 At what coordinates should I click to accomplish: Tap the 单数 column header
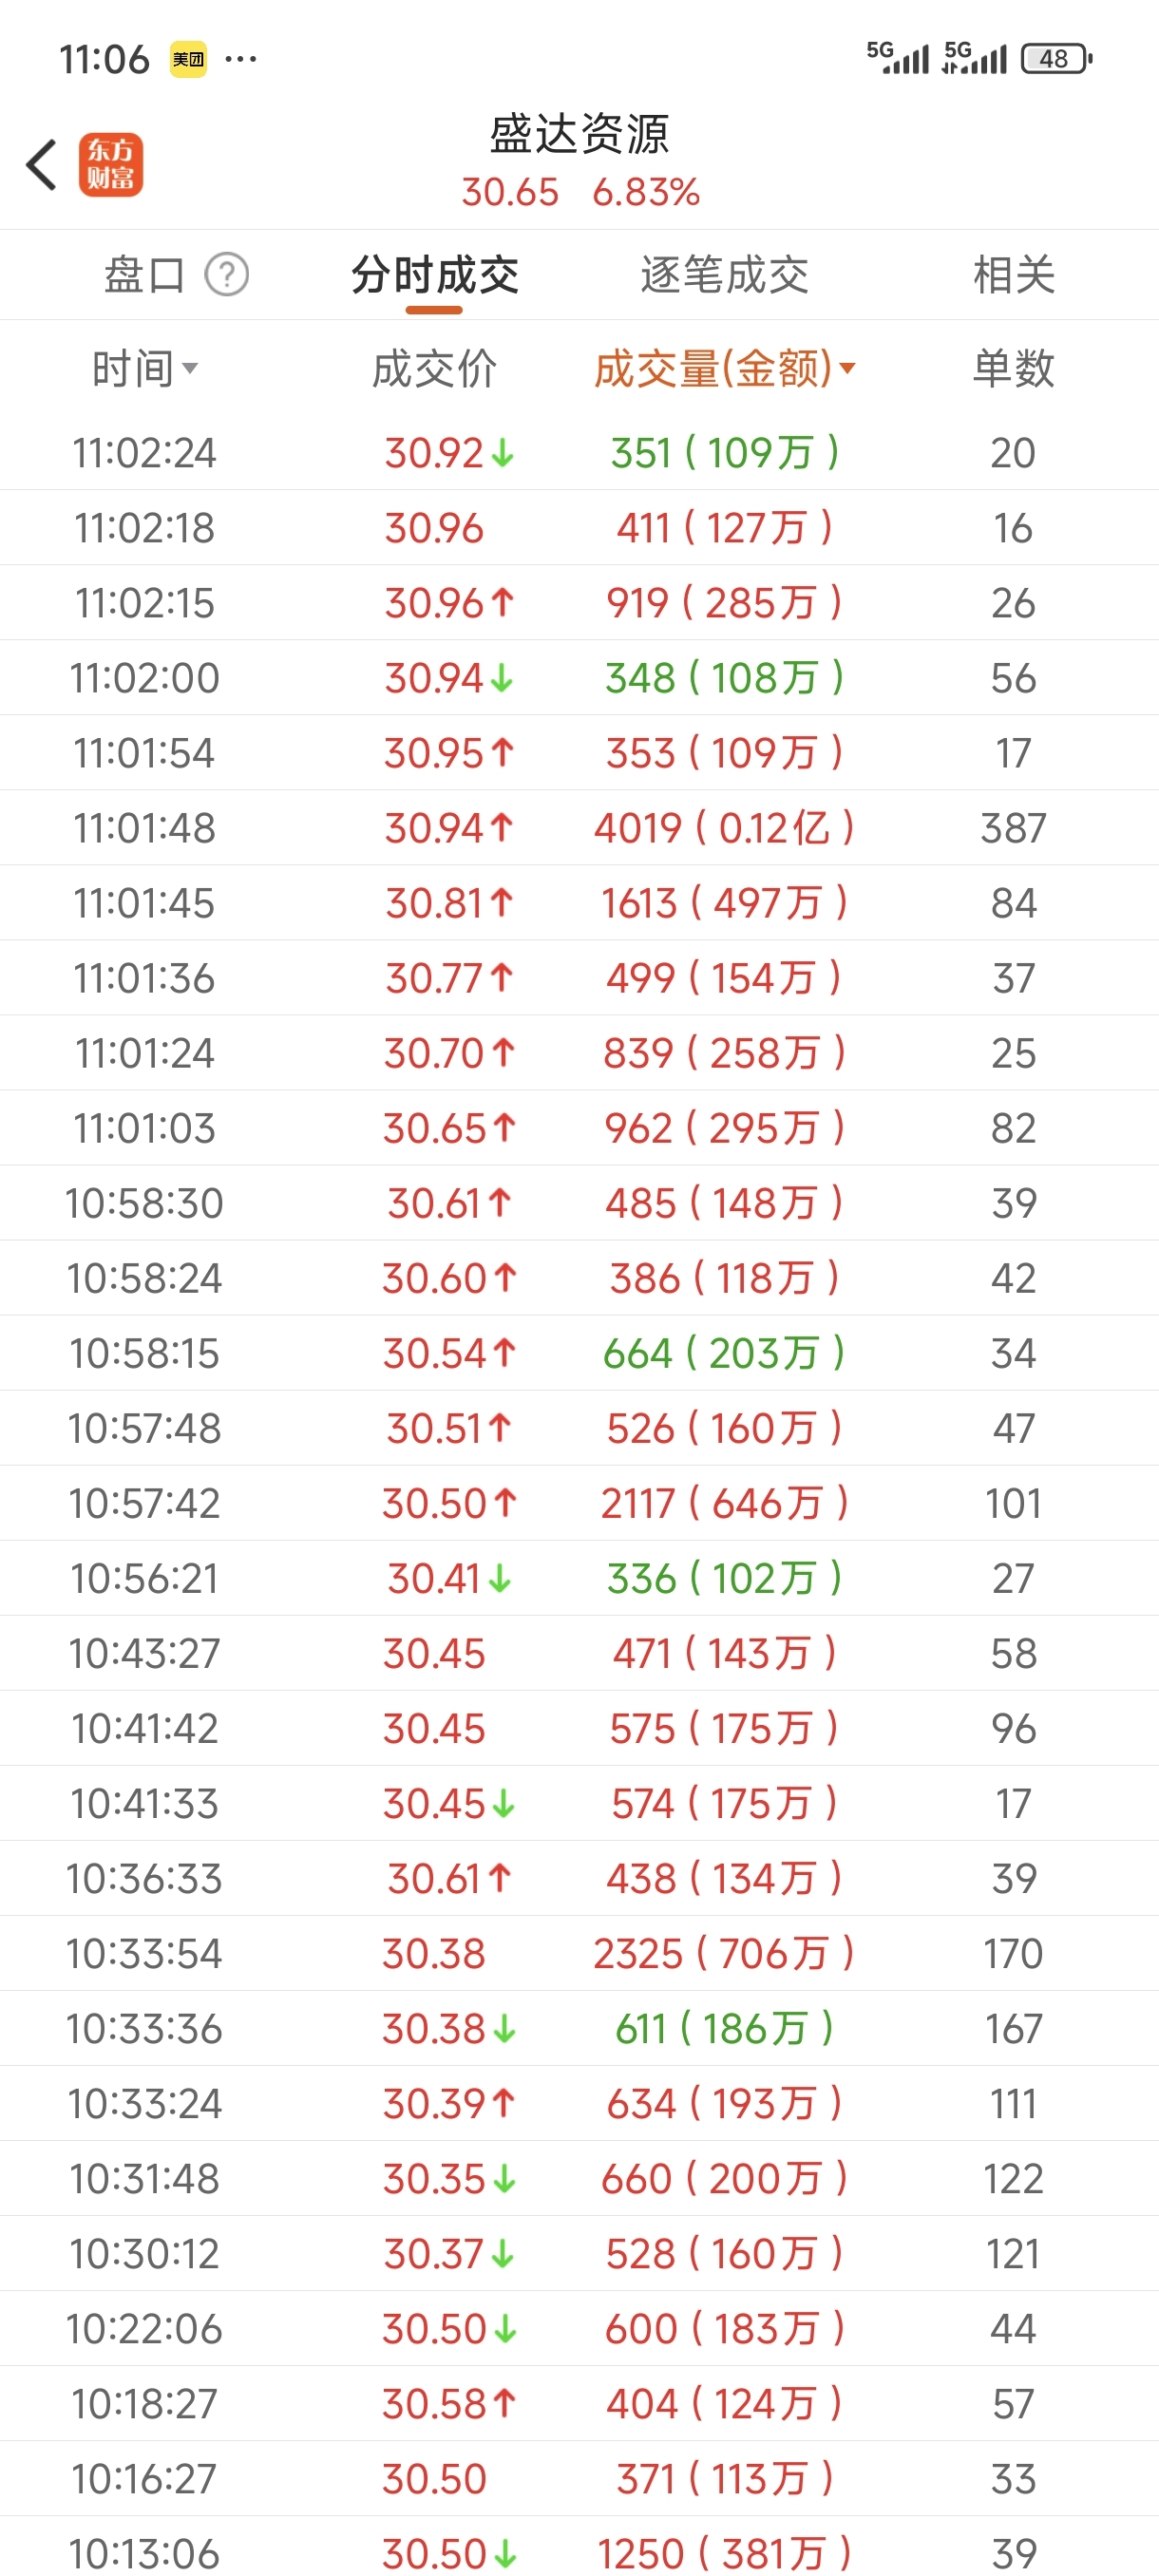[x=1013, y=369]
